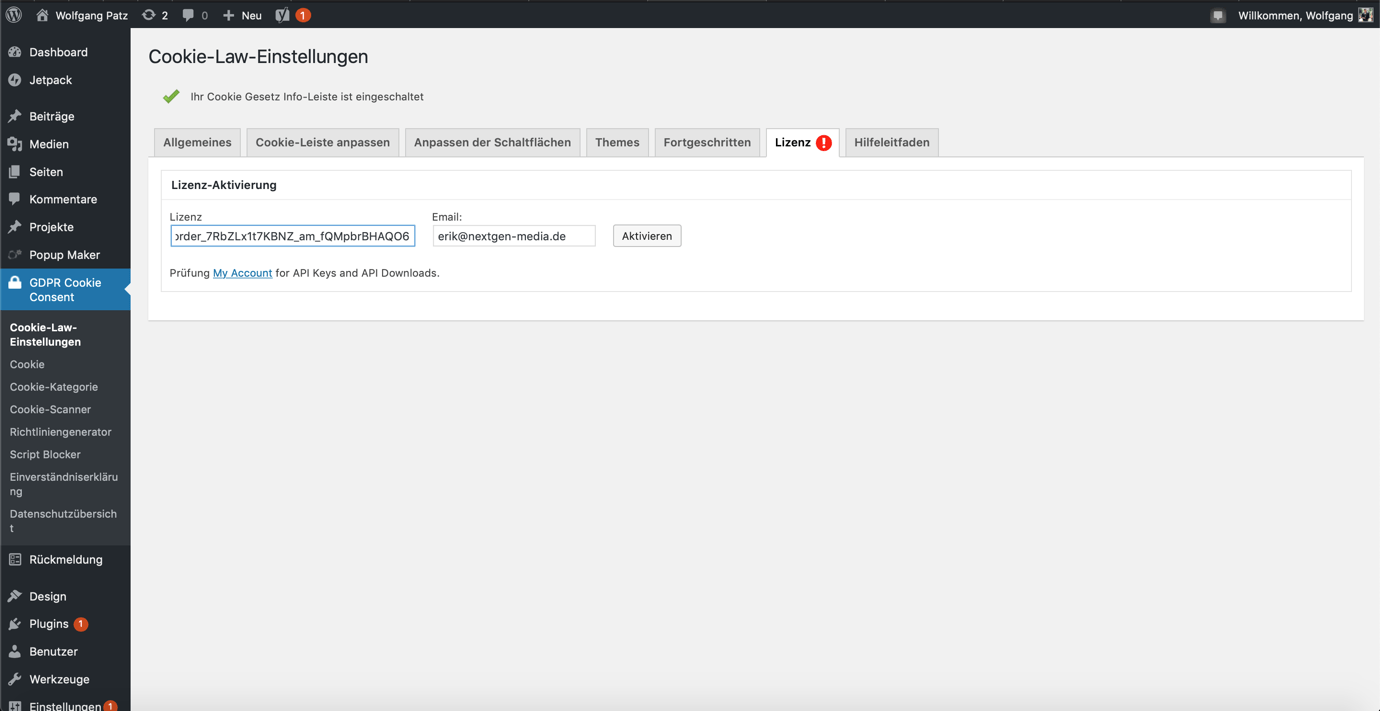Click the user avatar in the top right
The height and width of the screenshot is (711, 1380).
[1365, 15]
